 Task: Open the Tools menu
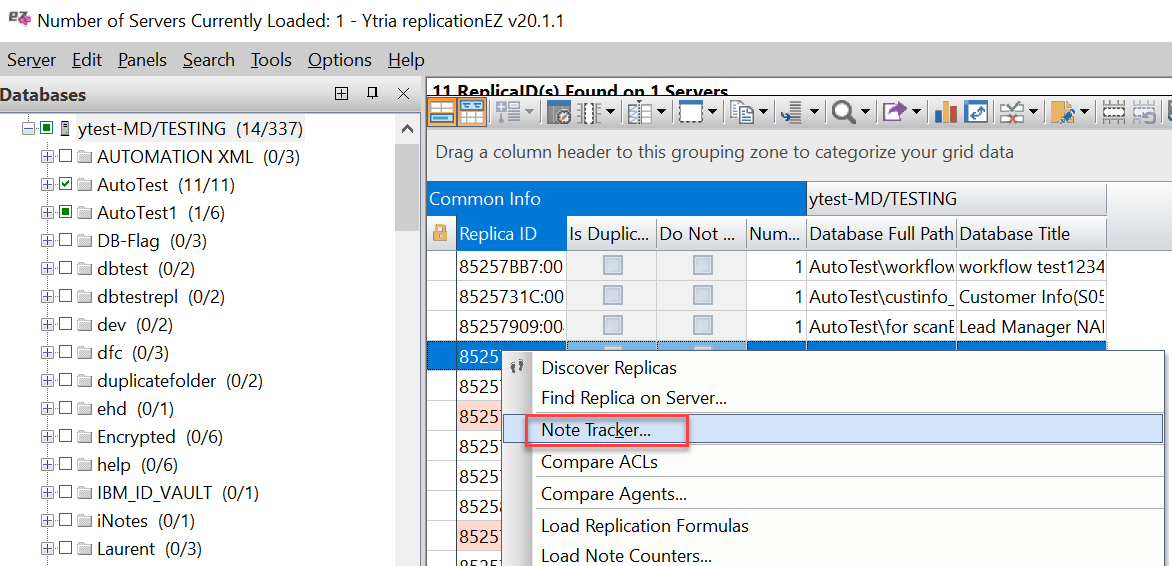pyautogui.click(x=271, y=60)
